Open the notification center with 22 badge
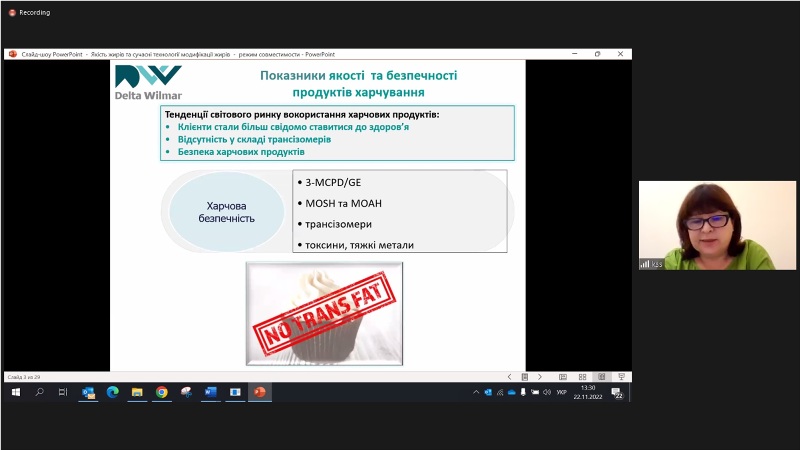The height and width of the screenshot is (450, 800). pos(617,393)
